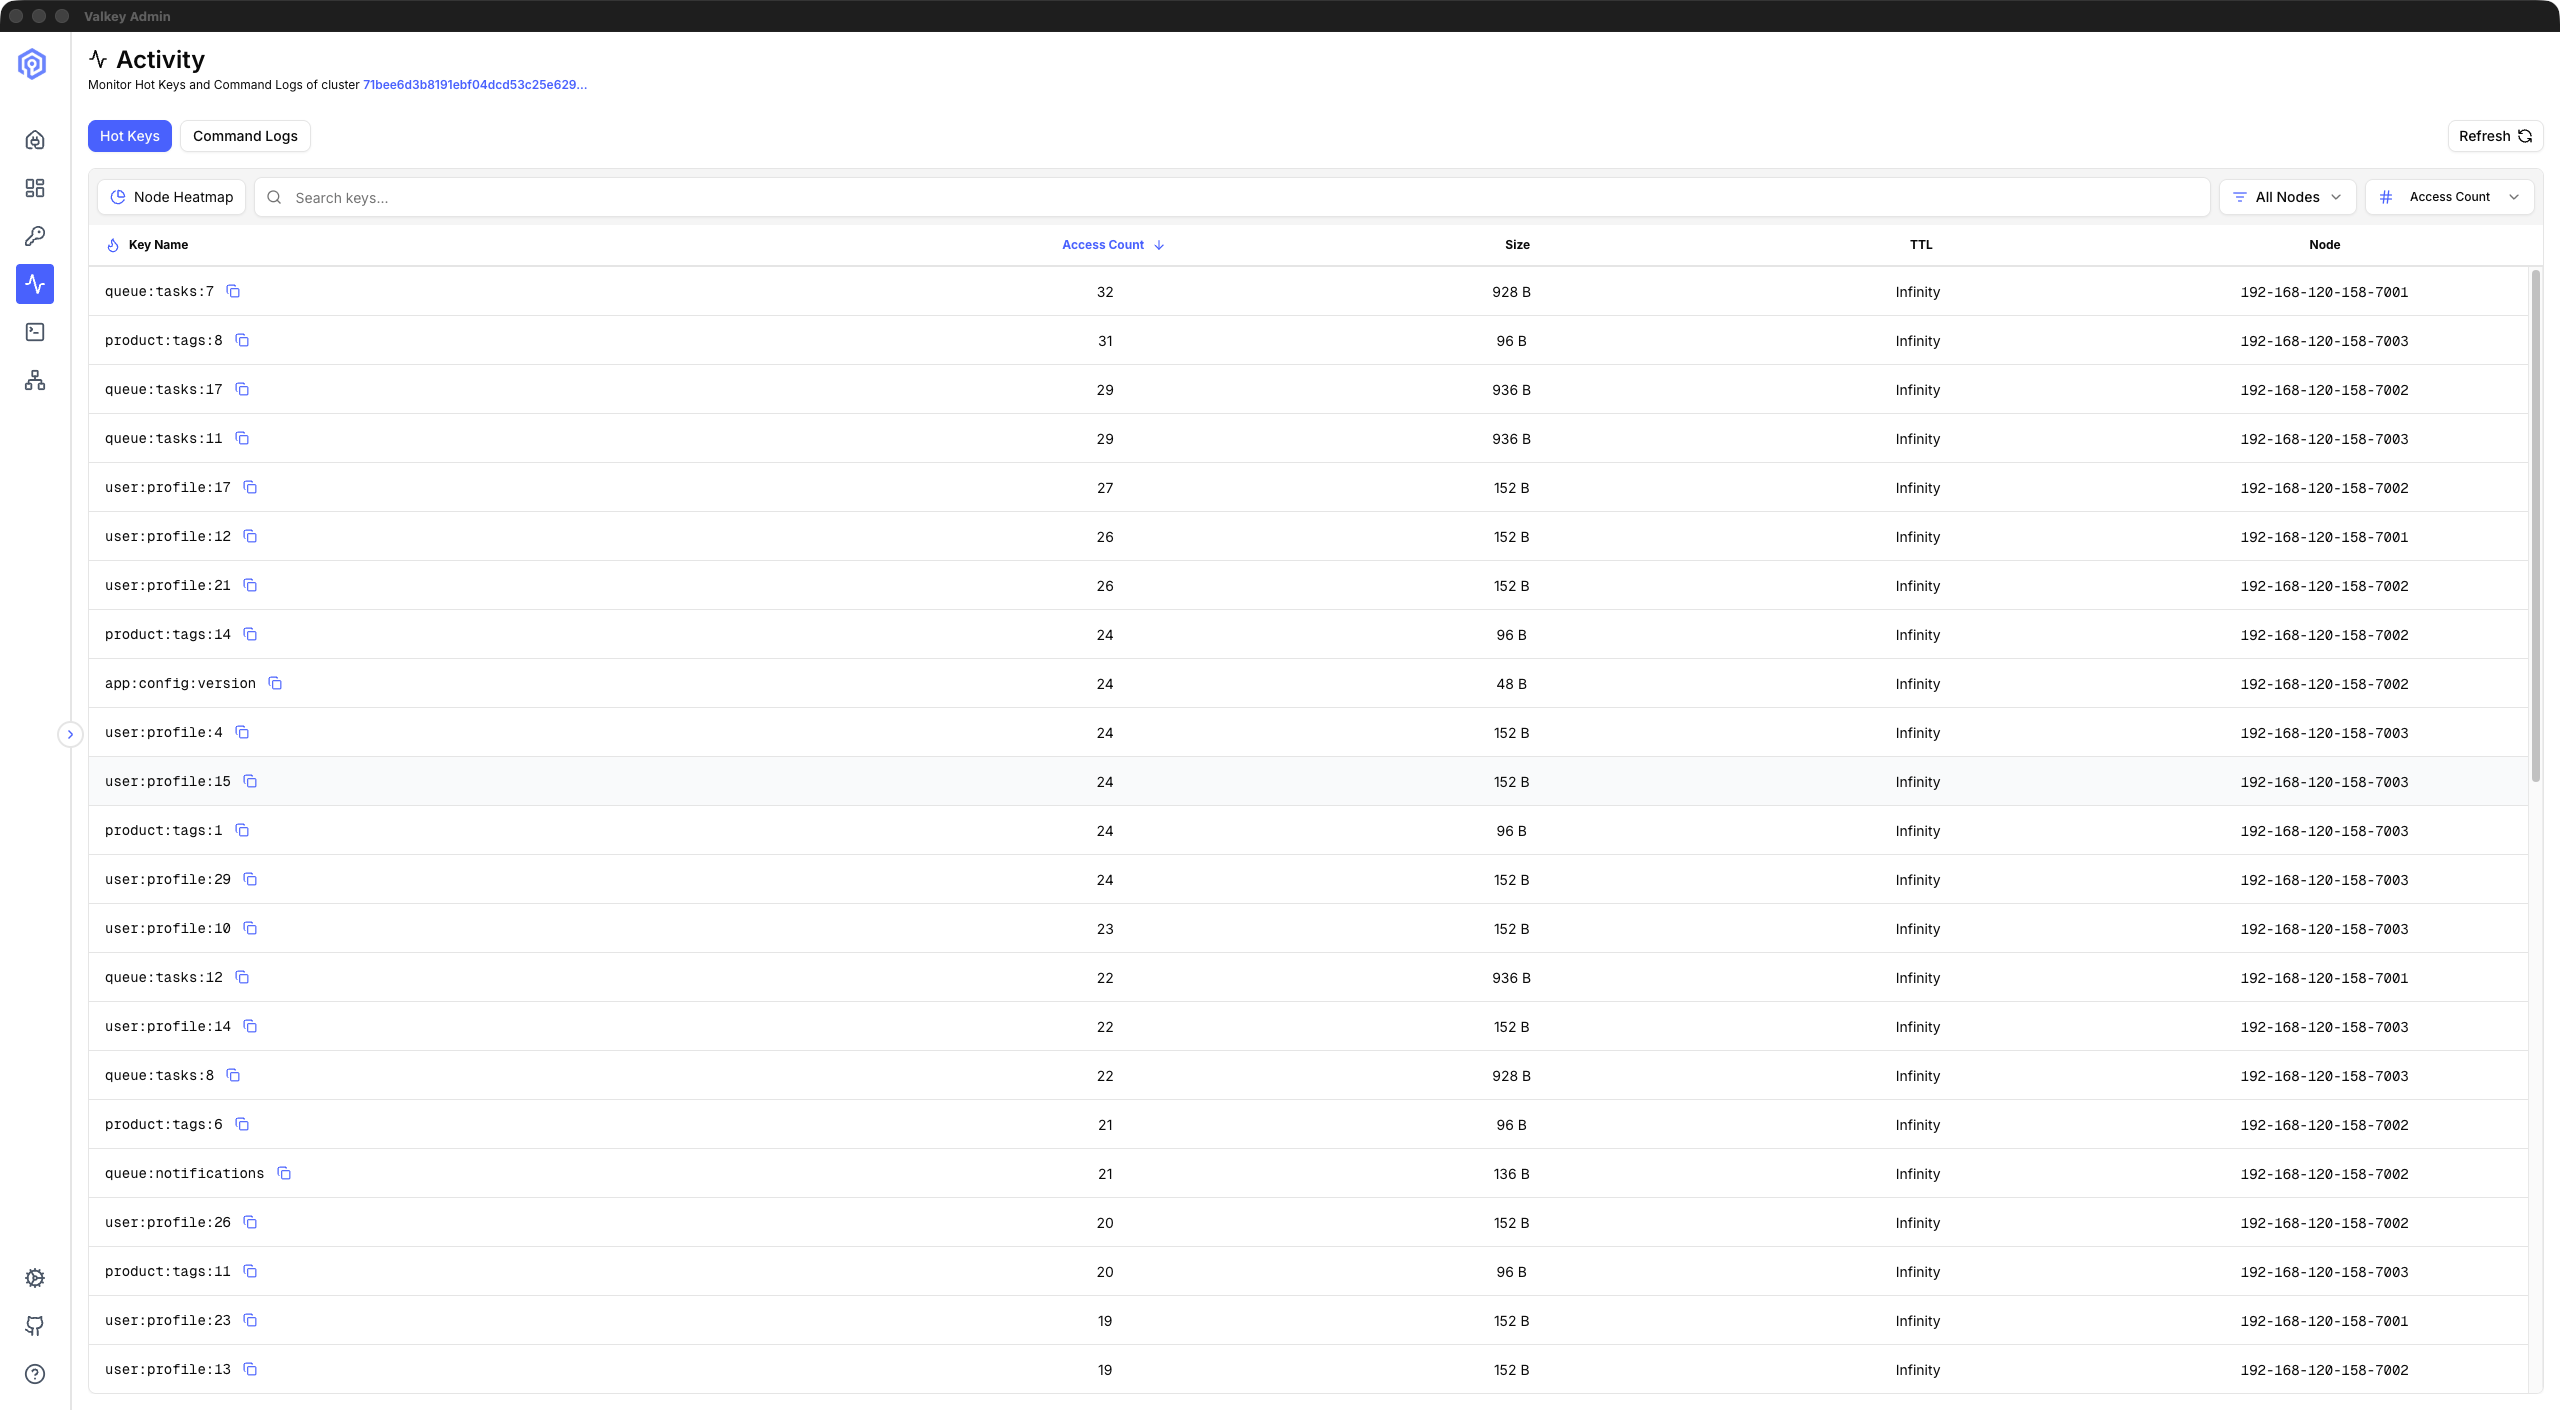Copy key name app:config:version

(x=275, y=683)
